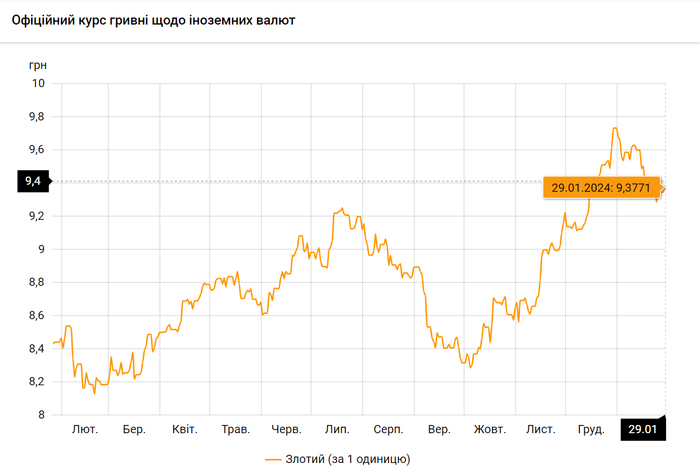Screen dimensions: 700x470
Task: Select Трав. on the time axis
Action: click(x=235, y=429)
